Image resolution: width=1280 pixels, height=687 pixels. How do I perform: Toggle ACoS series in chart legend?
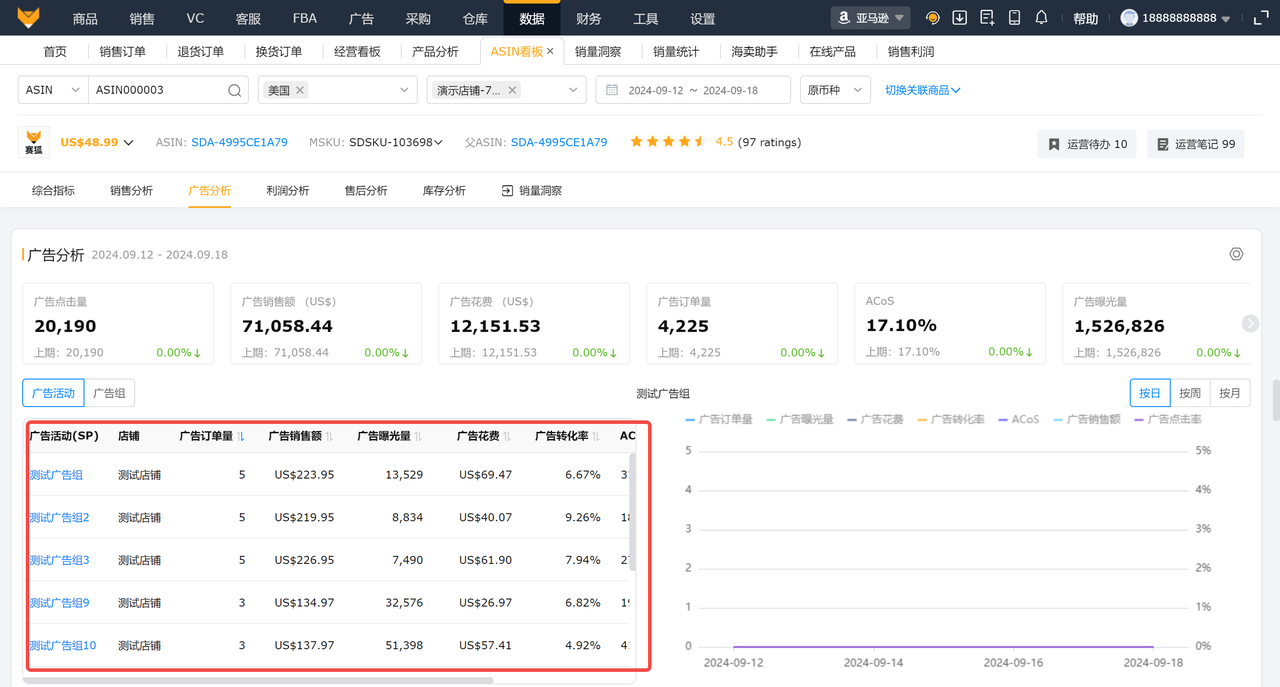[x=1018, y=419]
